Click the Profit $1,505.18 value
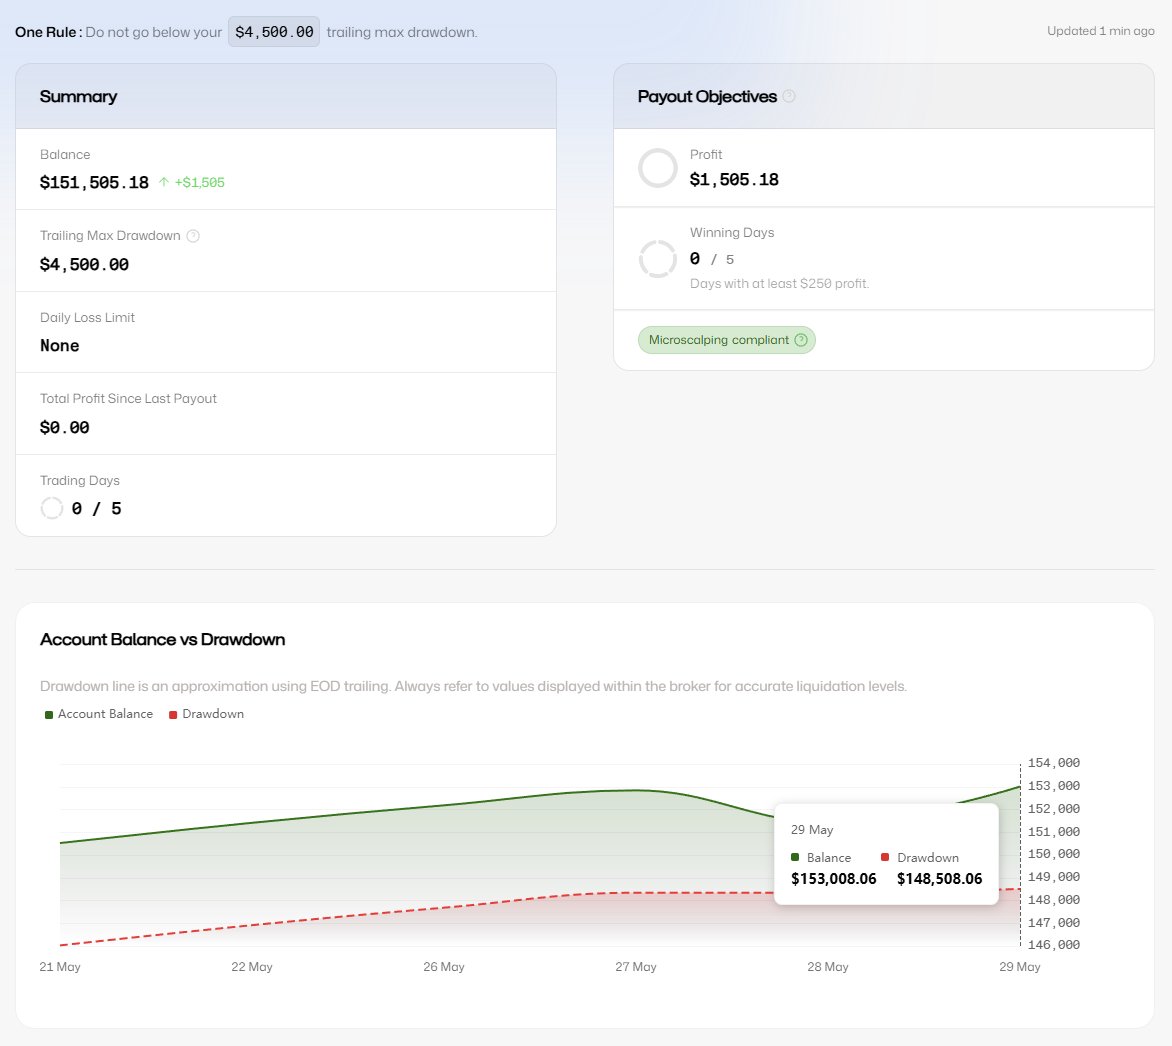The height and width of the screenshot is (1046, 1172). tap(734, 179)
